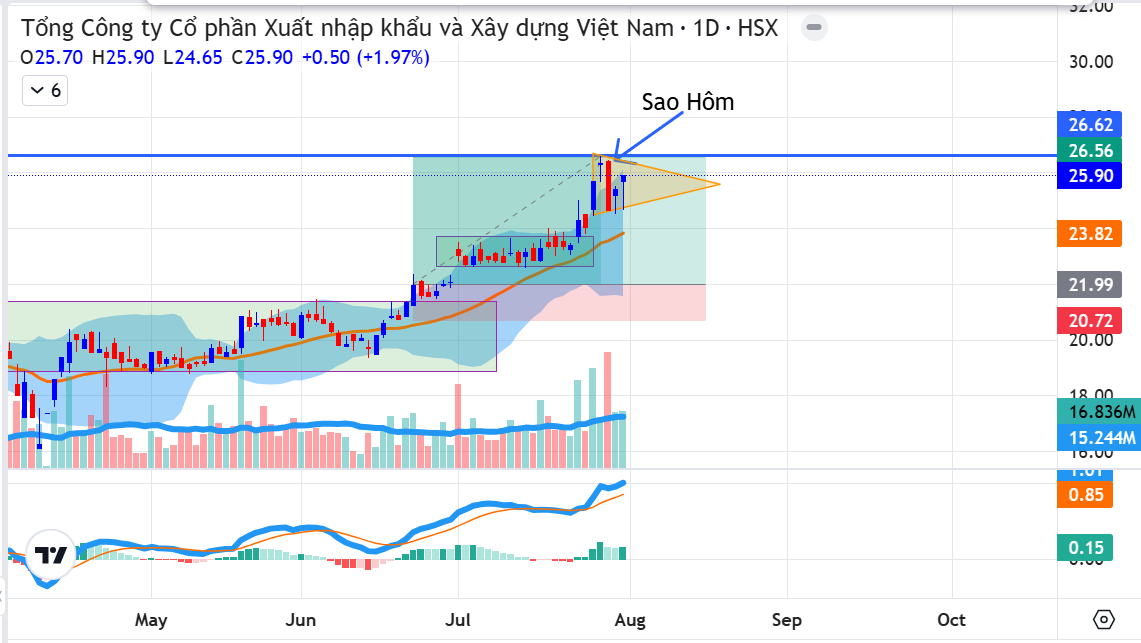Screen dimensions: 1141x643
Task: Click the red 20.72 stop price label
Action: click(1090, 321)
